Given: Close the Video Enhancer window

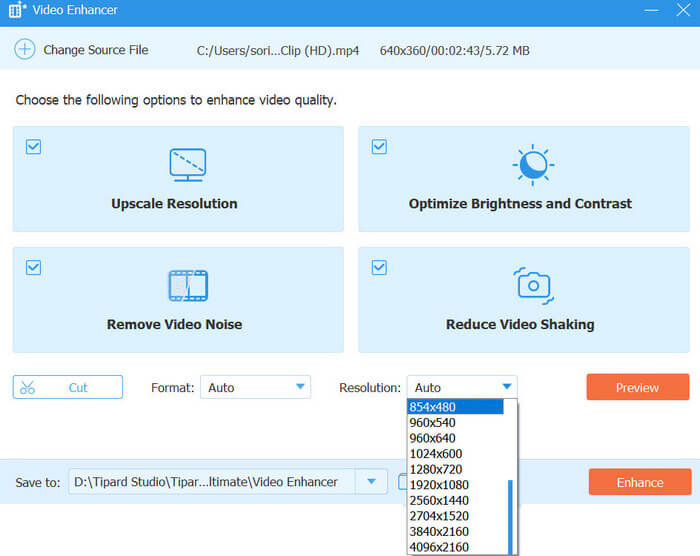Looking at the screenshot, I should point(683,10).
